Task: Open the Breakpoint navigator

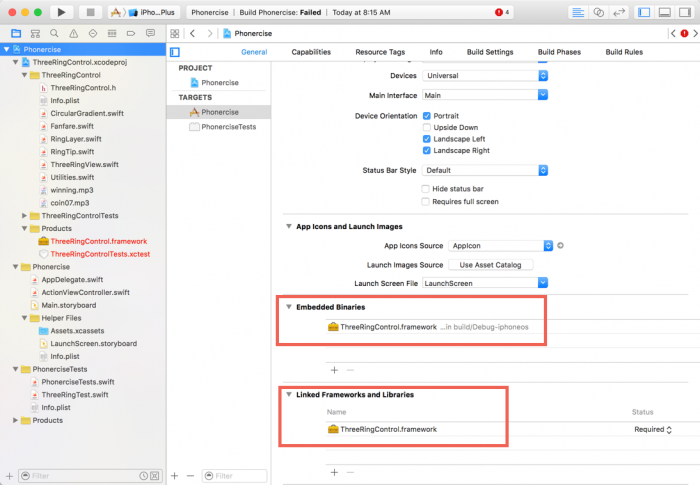Action: [x=131, y=33]
